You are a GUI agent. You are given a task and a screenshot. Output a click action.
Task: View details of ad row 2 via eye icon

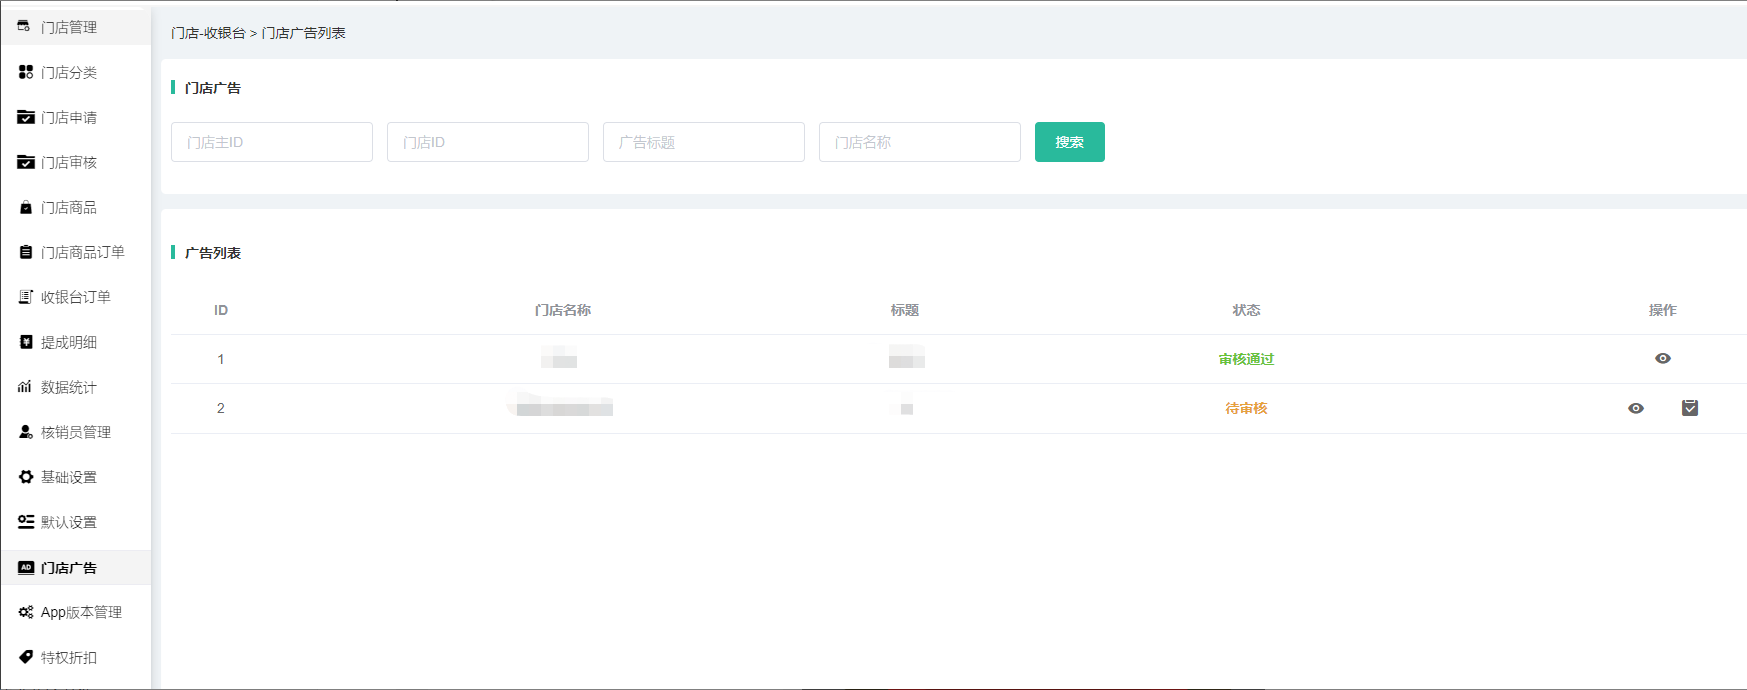[x=1635, y=408]
